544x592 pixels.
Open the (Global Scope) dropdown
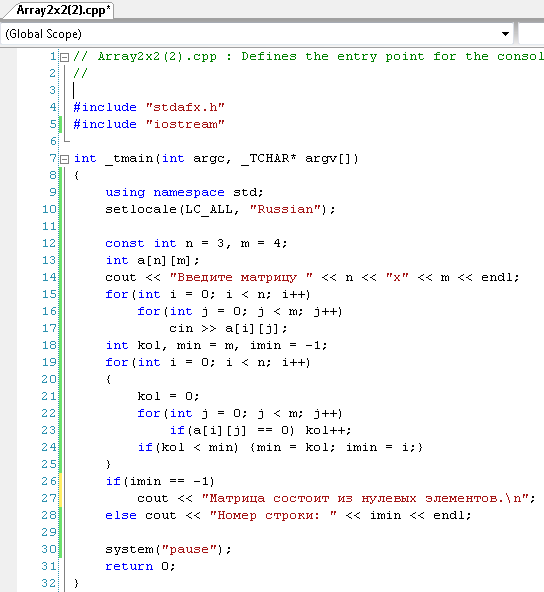coord(505,34)
